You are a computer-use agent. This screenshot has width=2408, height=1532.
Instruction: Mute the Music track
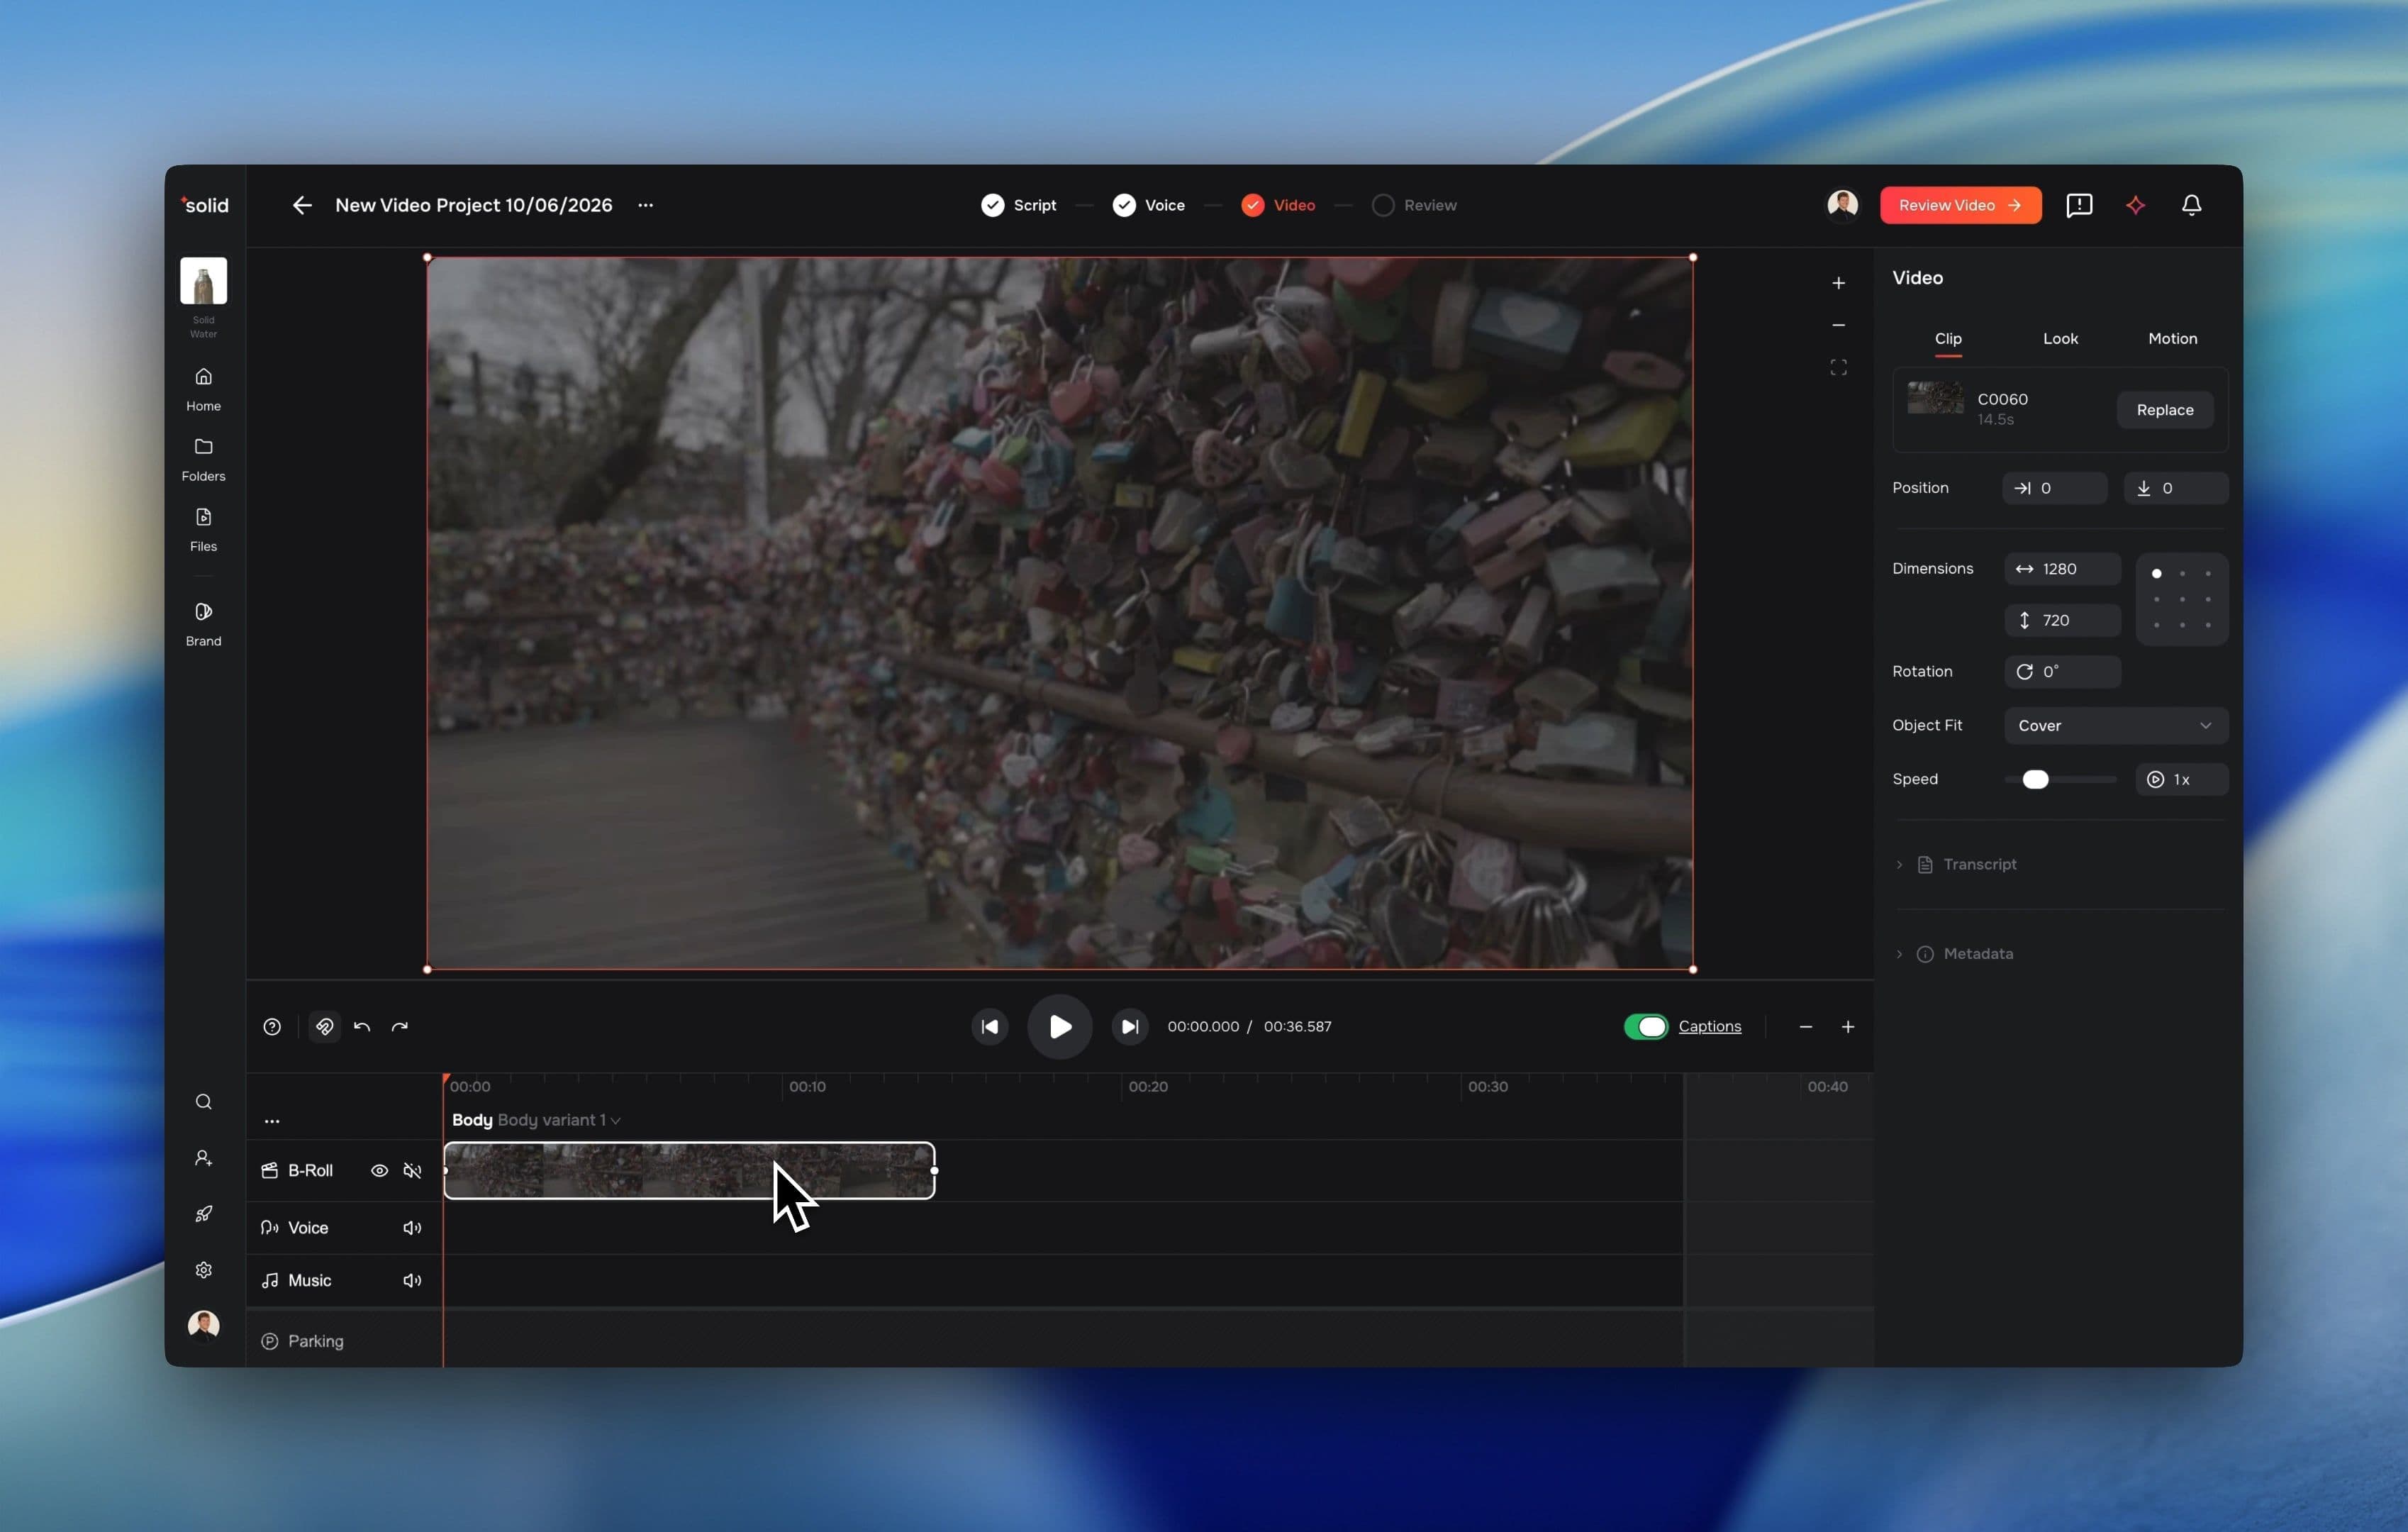412,1281
